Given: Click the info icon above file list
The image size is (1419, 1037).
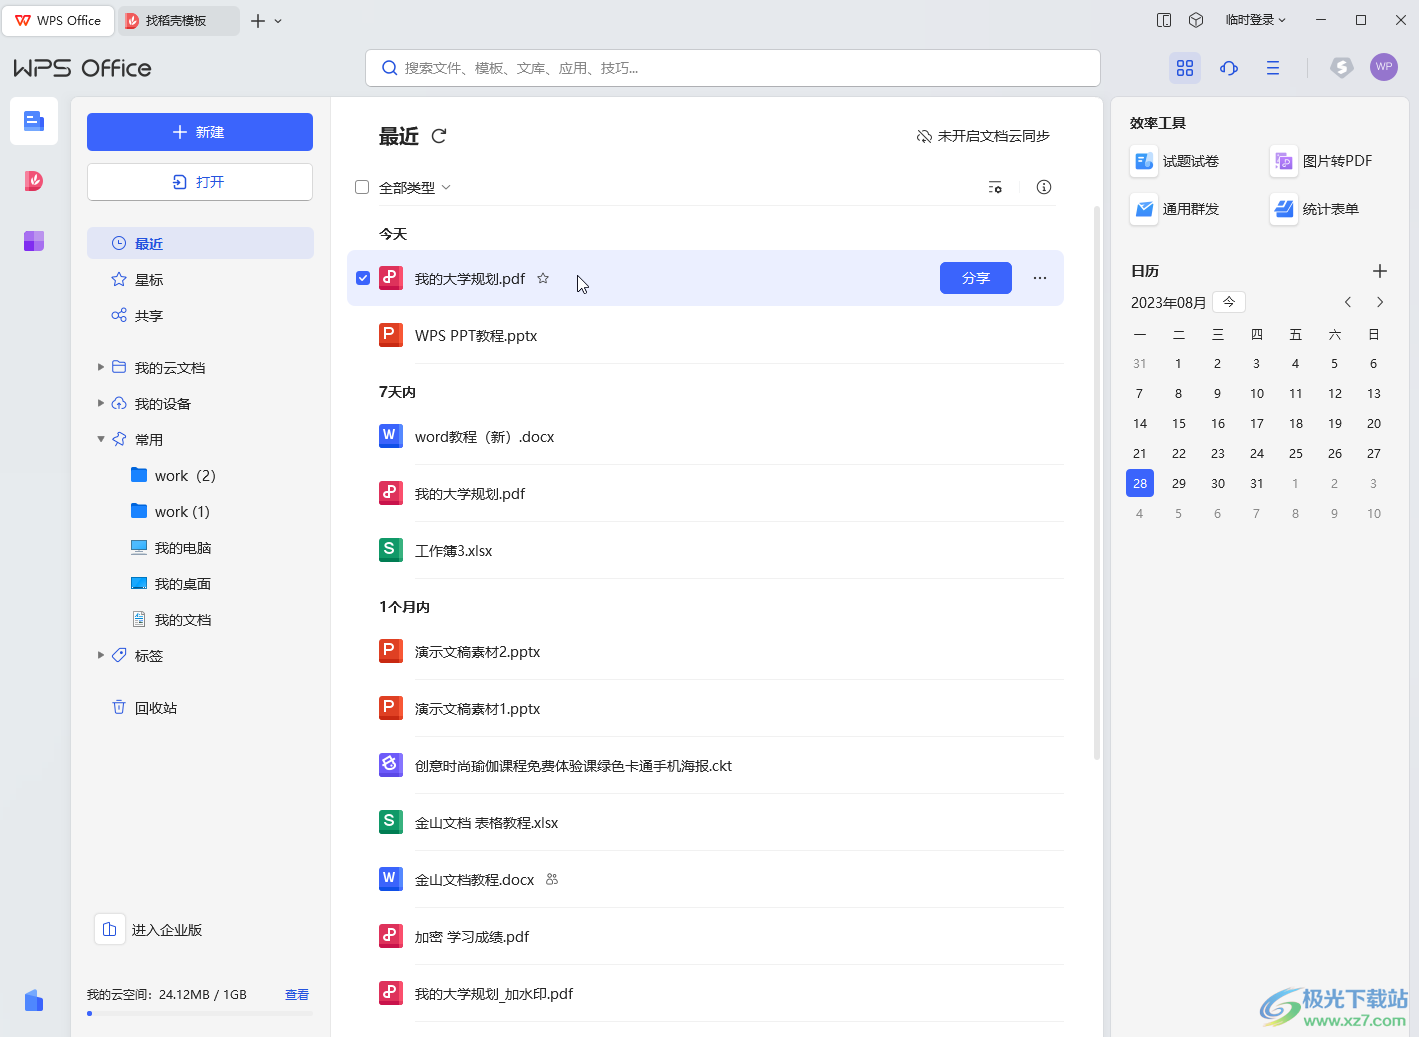Looking at the screenshot, I should (1044, 187).
